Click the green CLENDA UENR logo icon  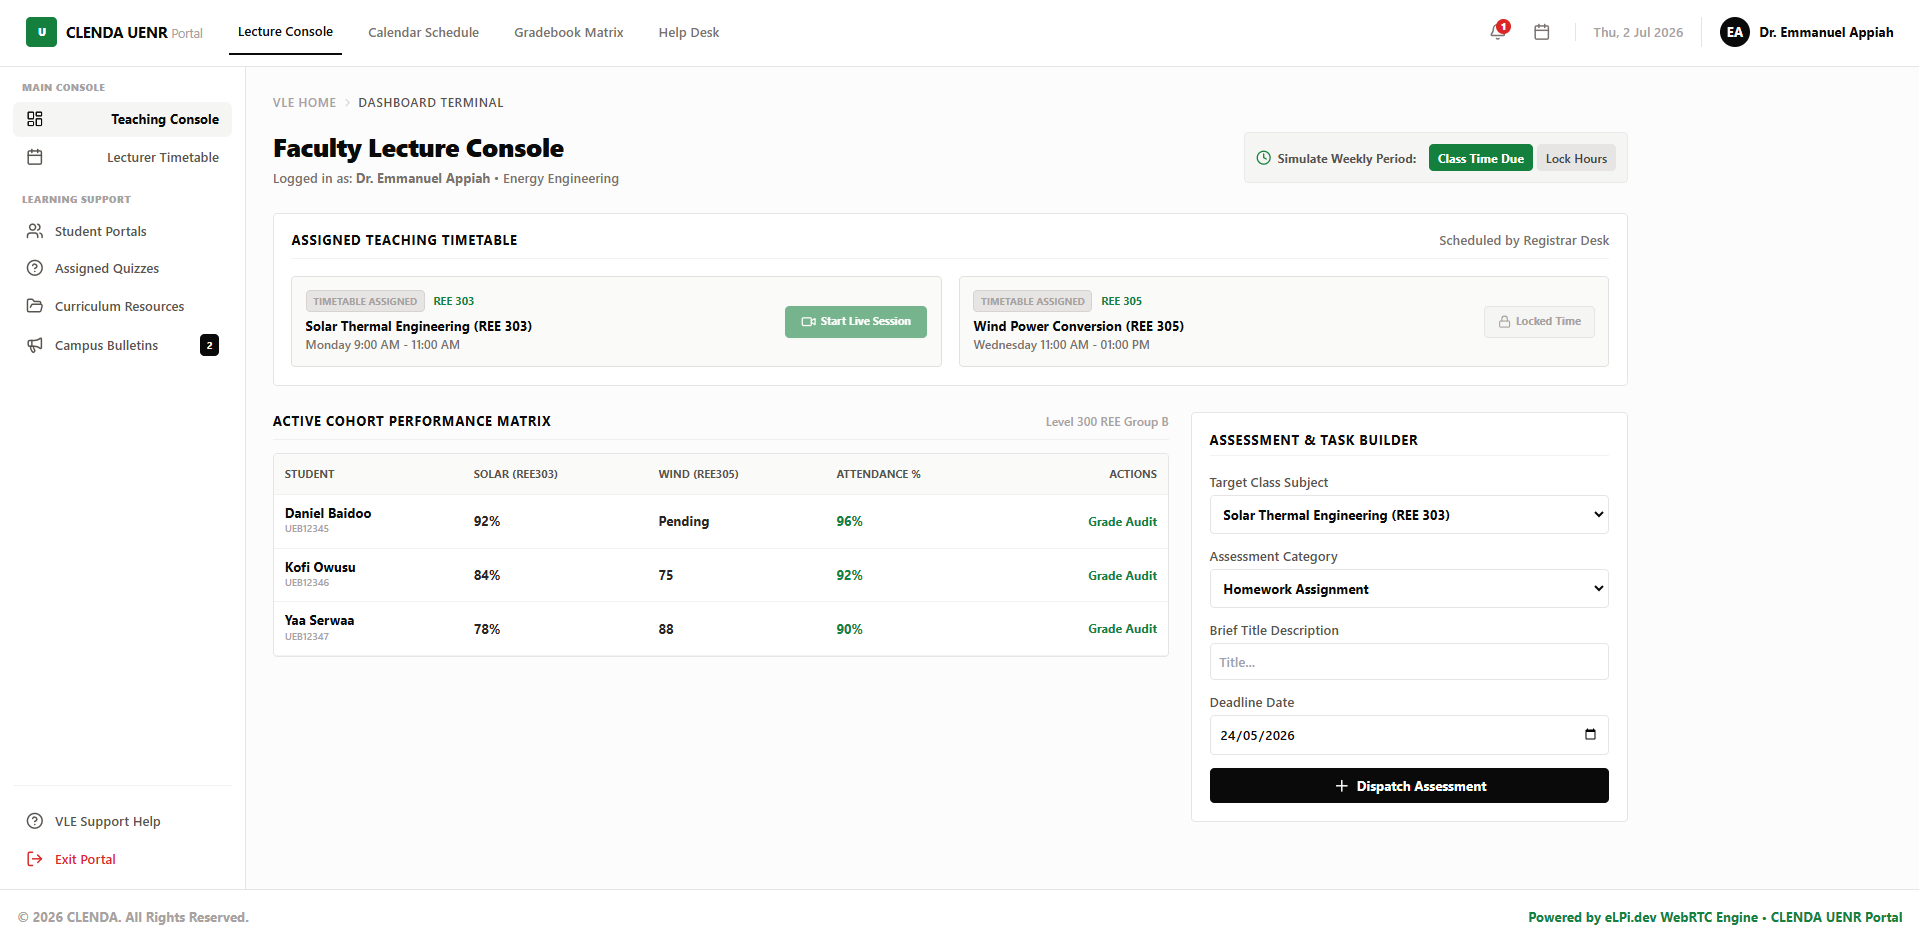click(41, 32)
